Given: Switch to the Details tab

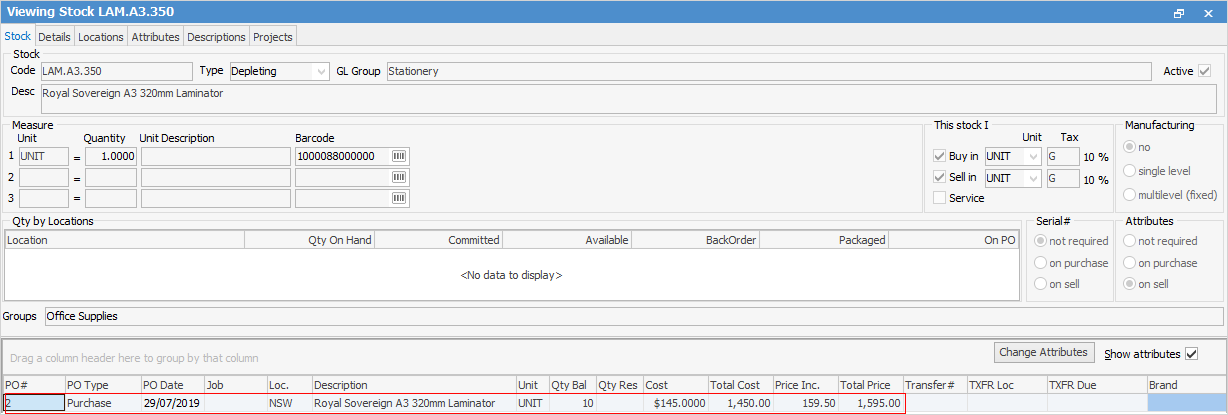Looking at the screenshot, I should tap(55, 37).
